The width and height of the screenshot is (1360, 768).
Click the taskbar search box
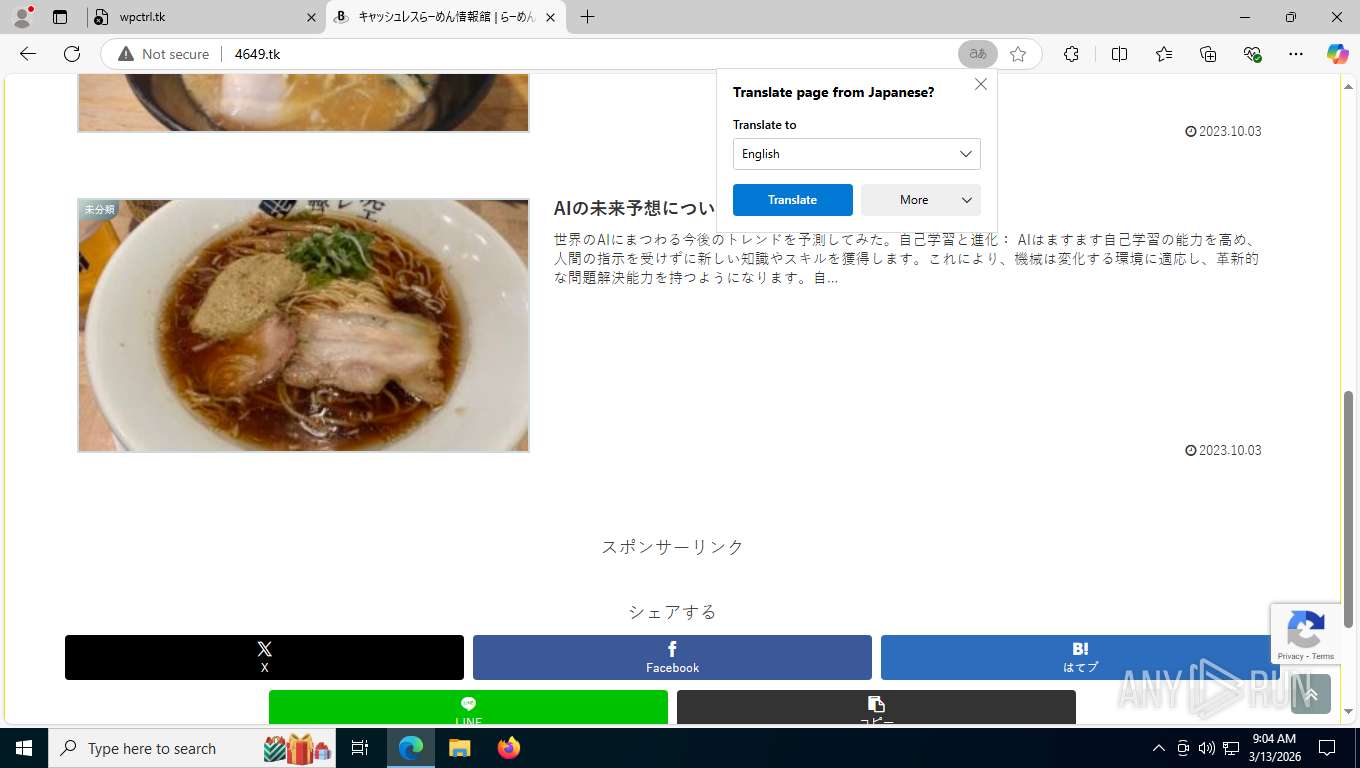[193, 748]
